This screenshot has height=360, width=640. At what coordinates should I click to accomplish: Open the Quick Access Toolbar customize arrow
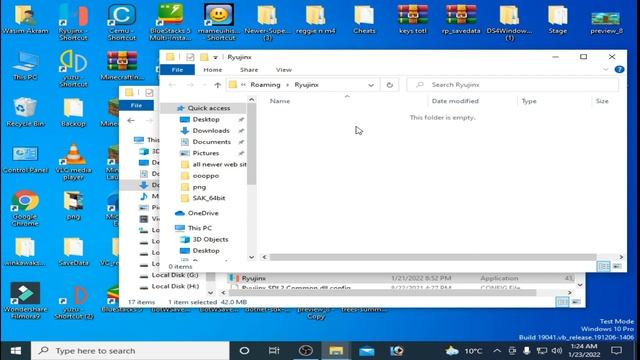coord(215,57)
